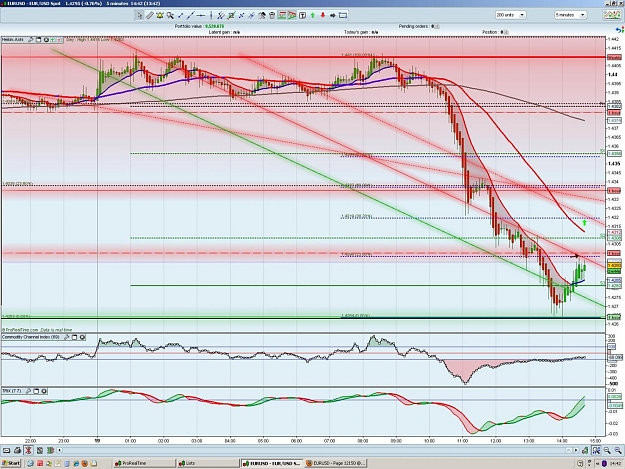Screen dimensions: 625x469
Task: Open the TRIX indicator settings wrench
Action: 28,391
